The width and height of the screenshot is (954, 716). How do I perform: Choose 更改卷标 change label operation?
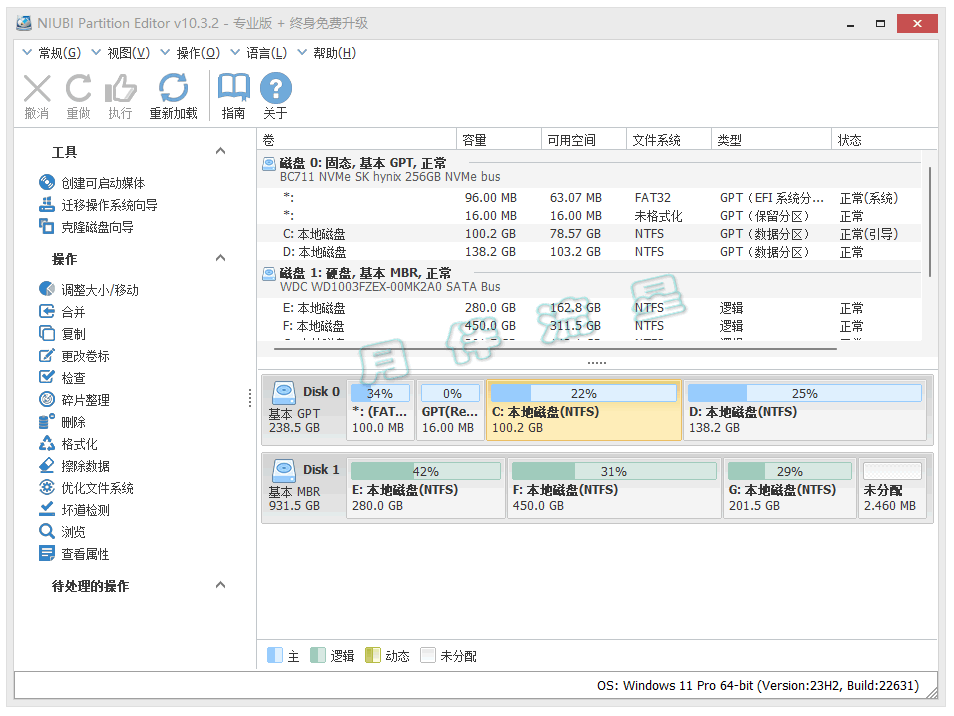74,356
